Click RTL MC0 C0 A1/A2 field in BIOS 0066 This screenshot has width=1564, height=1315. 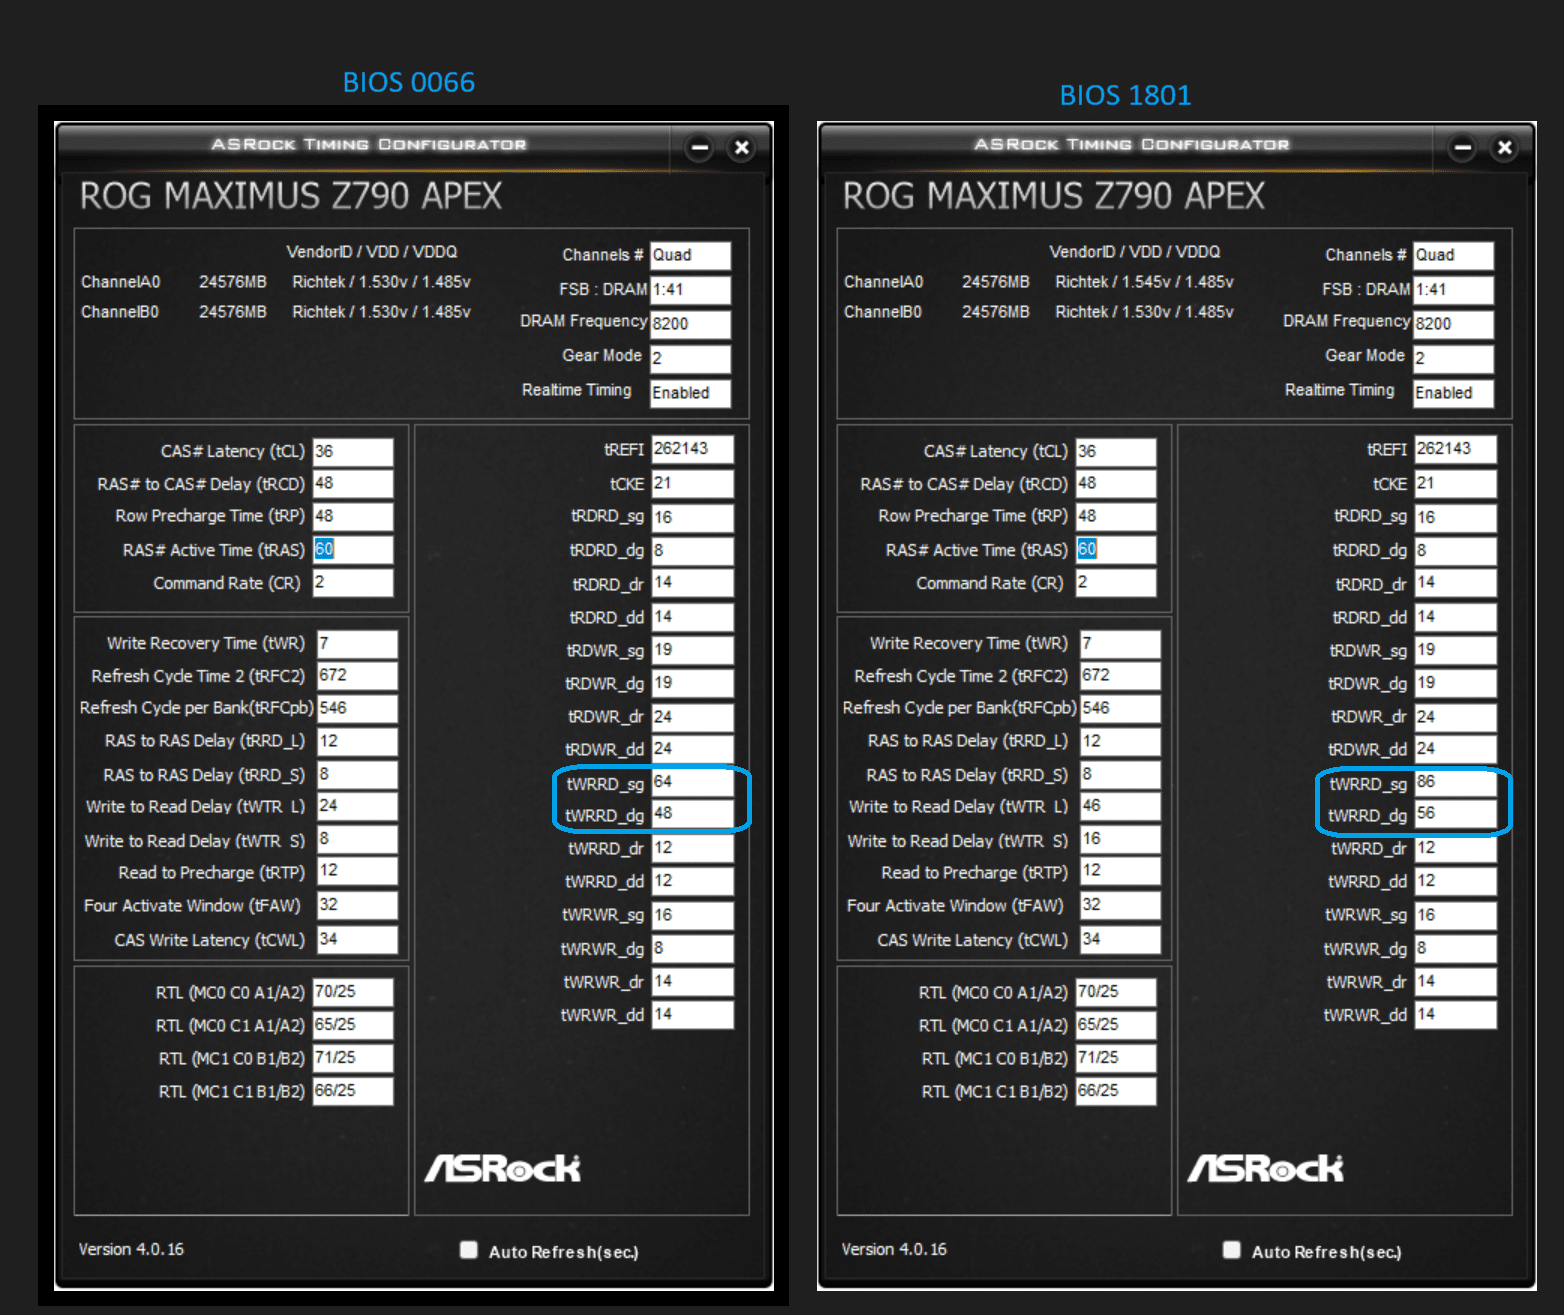click(x=353, y=992)
